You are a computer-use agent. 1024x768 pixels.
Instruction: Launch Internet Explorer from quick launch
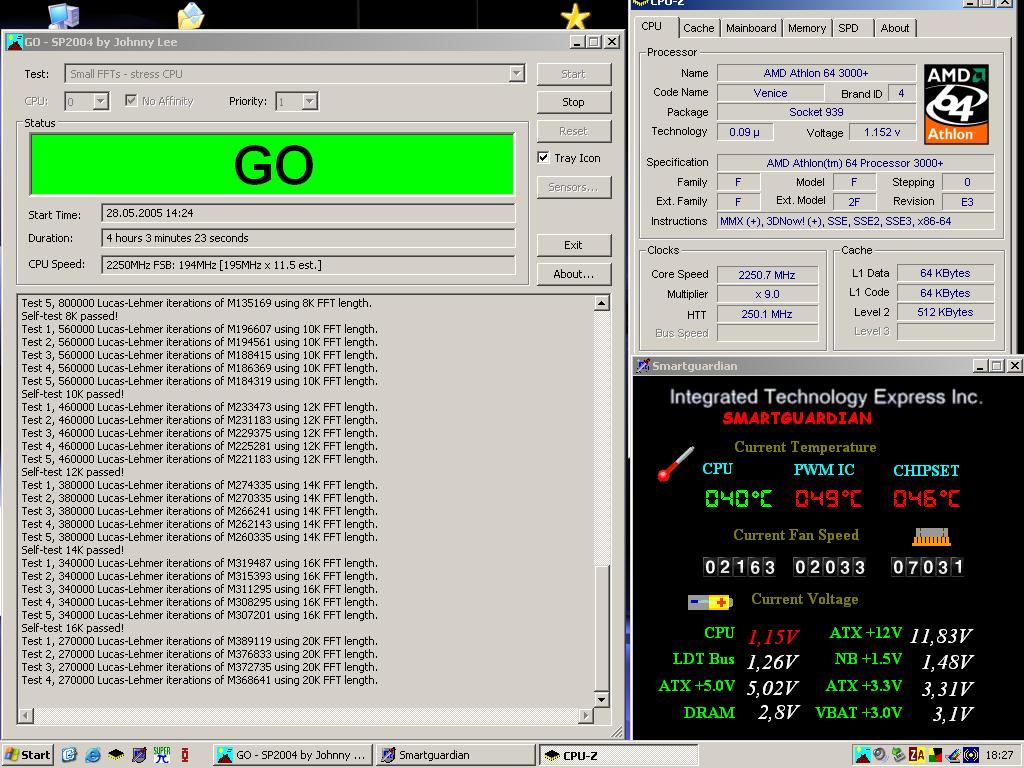[x=93, y=755]
